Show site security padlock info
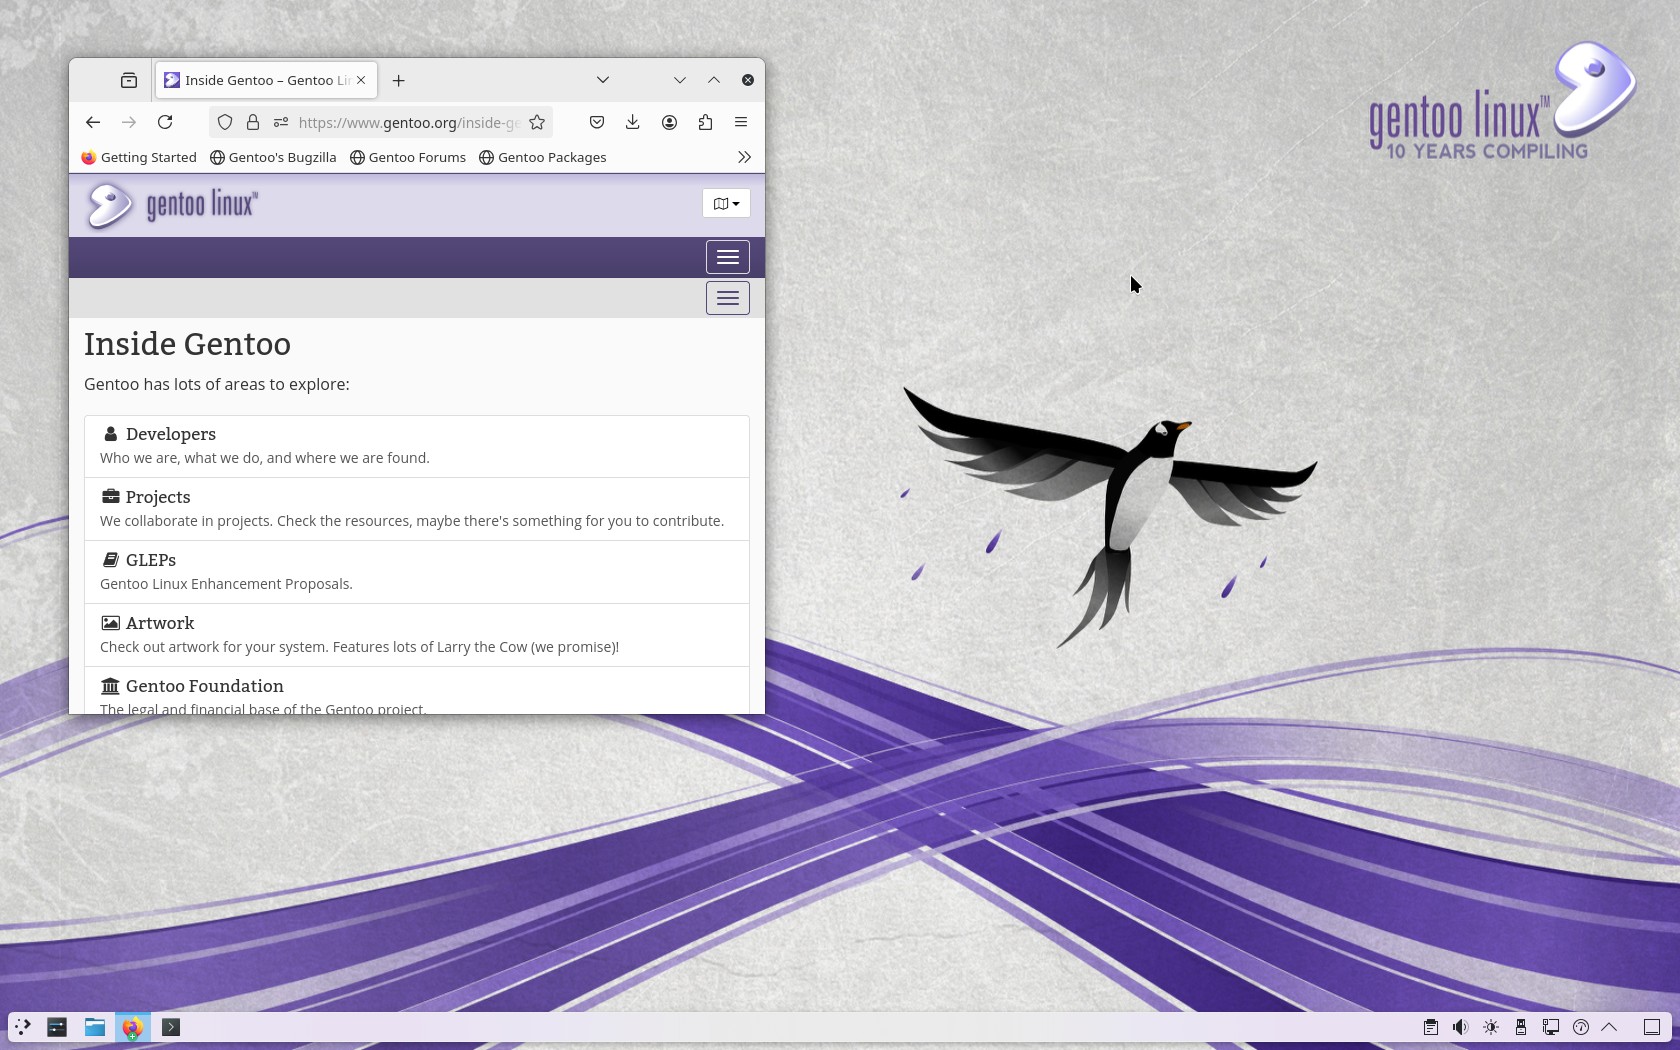Viewport: 1680px width, 1050px height. (x=253, y=122)
